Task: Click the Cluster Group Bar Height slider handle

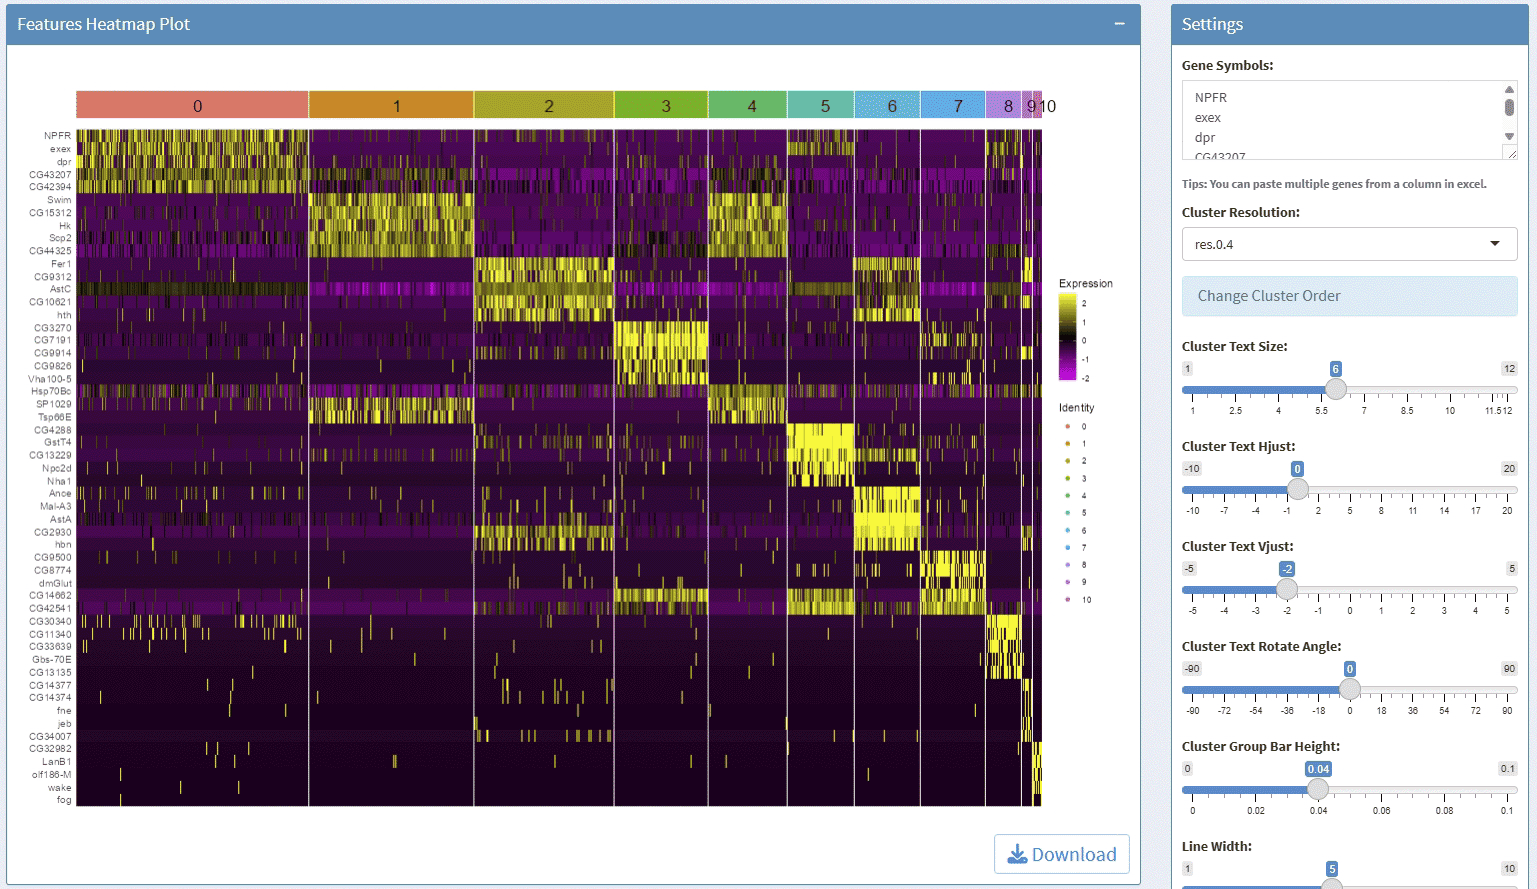Action: pyautogui.click(x=1318, y=789)
